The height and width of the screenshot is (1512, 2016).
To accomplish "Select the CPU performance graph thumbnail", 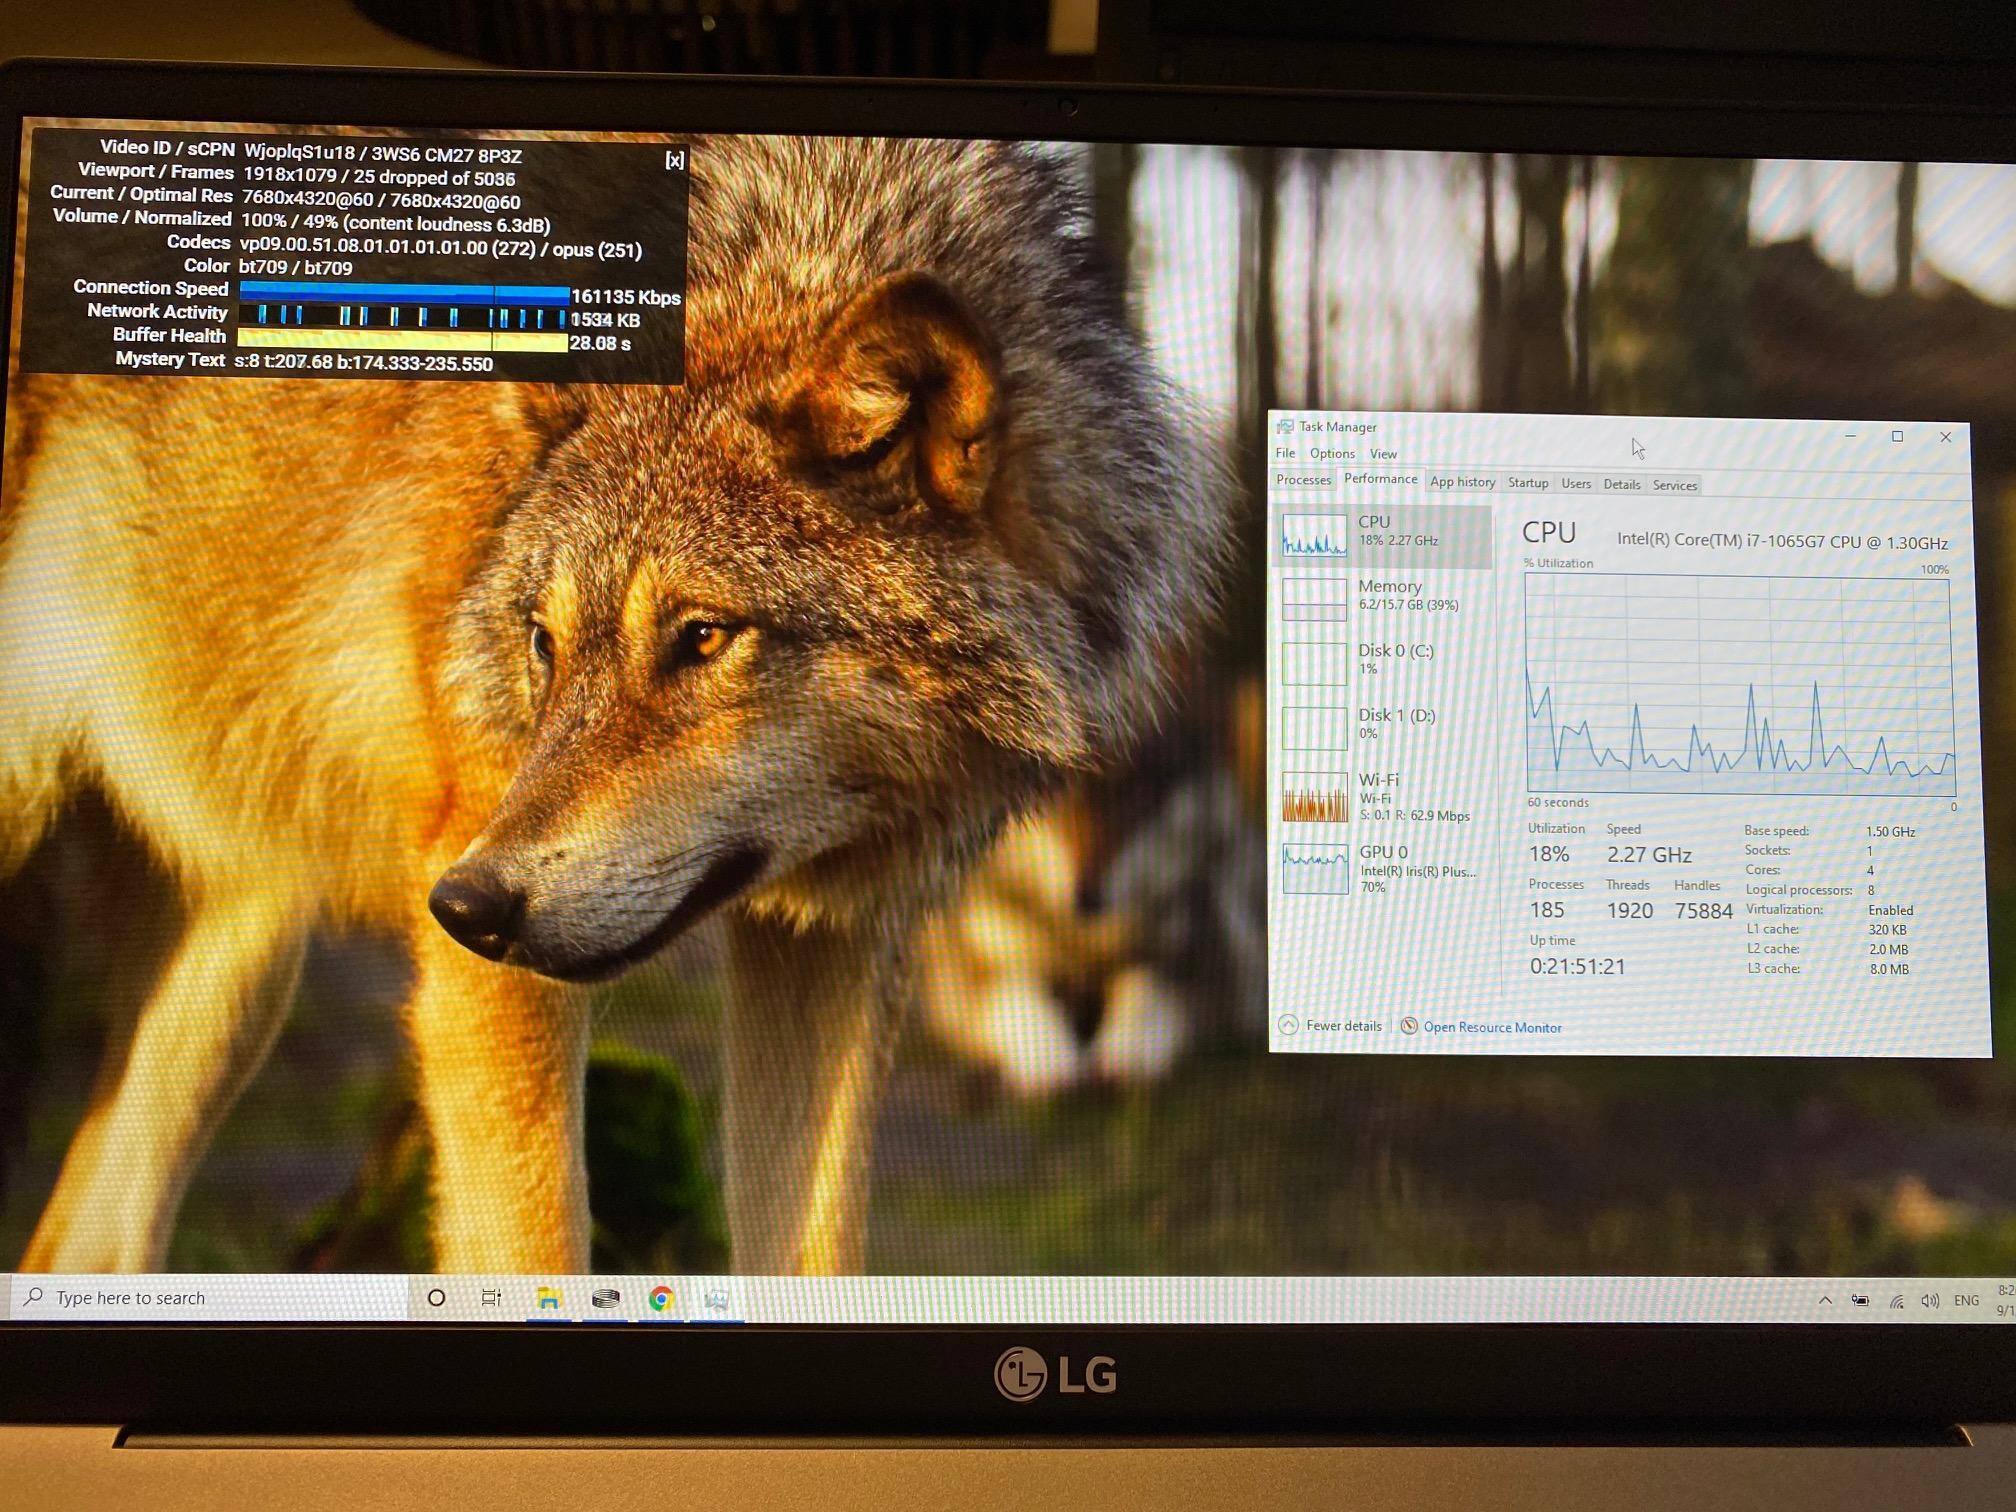I will point(1314,533).
